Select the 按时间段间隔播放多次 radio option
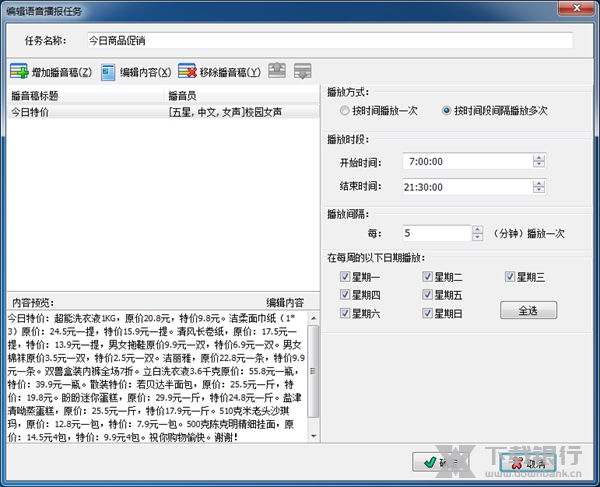600x487 pixels. pyautogui.click(x=446, y=110)
